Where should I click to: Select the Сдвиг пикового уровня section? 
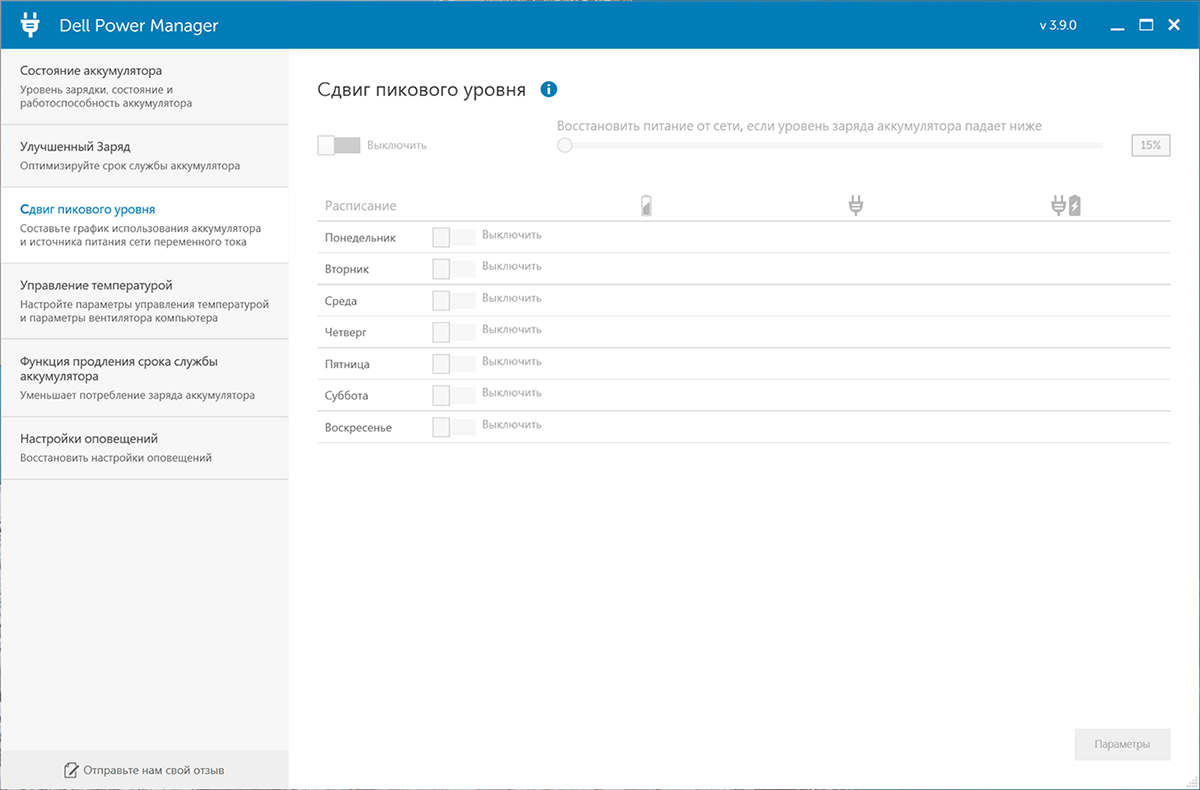click(x=144, y=225)
